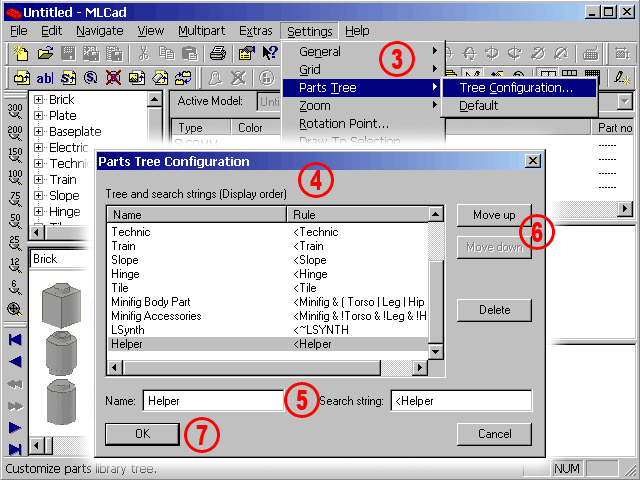
Task: Click the draw pencil with sparkle icon
Action: [622, 78]
